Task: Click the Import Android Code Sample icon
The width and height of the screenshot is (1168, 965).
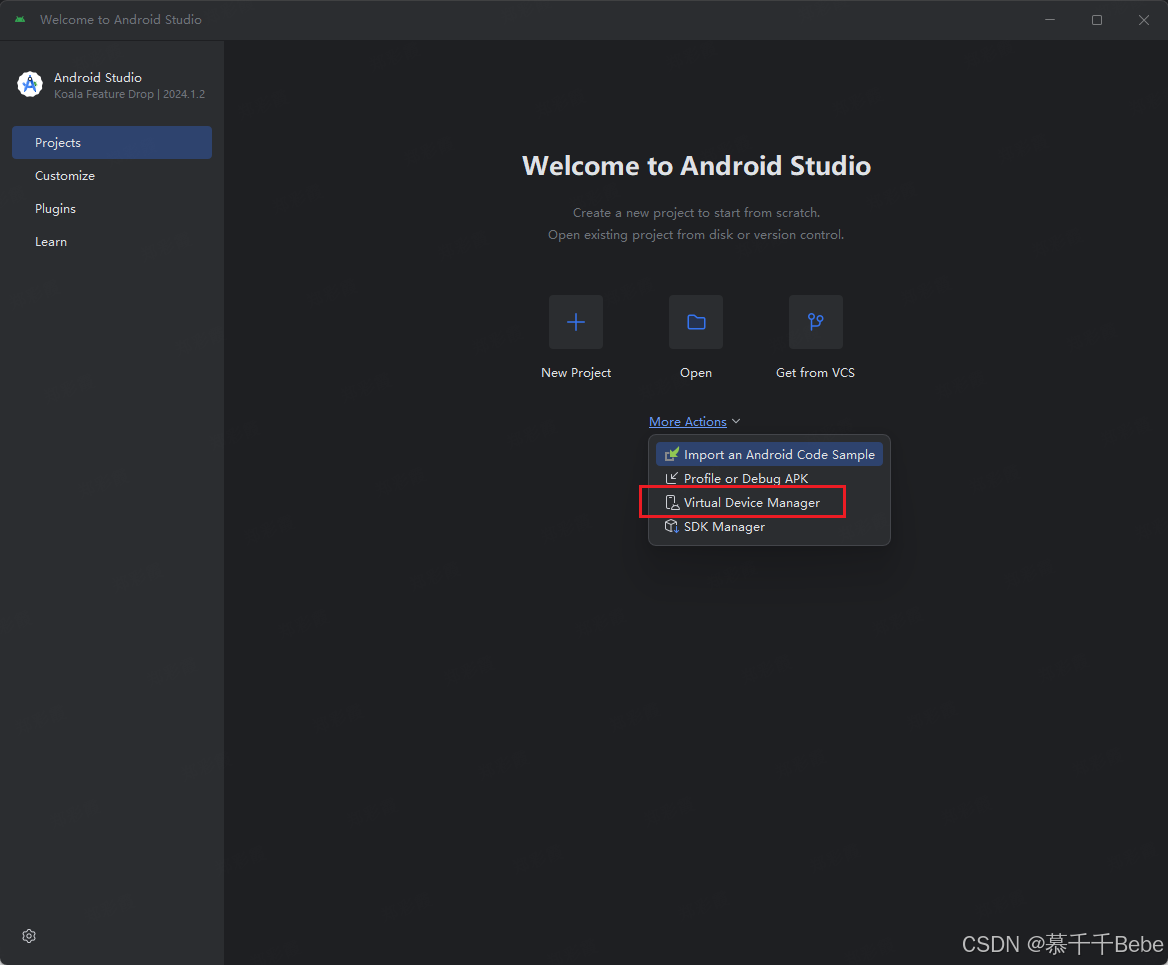Action: (671, 453)
